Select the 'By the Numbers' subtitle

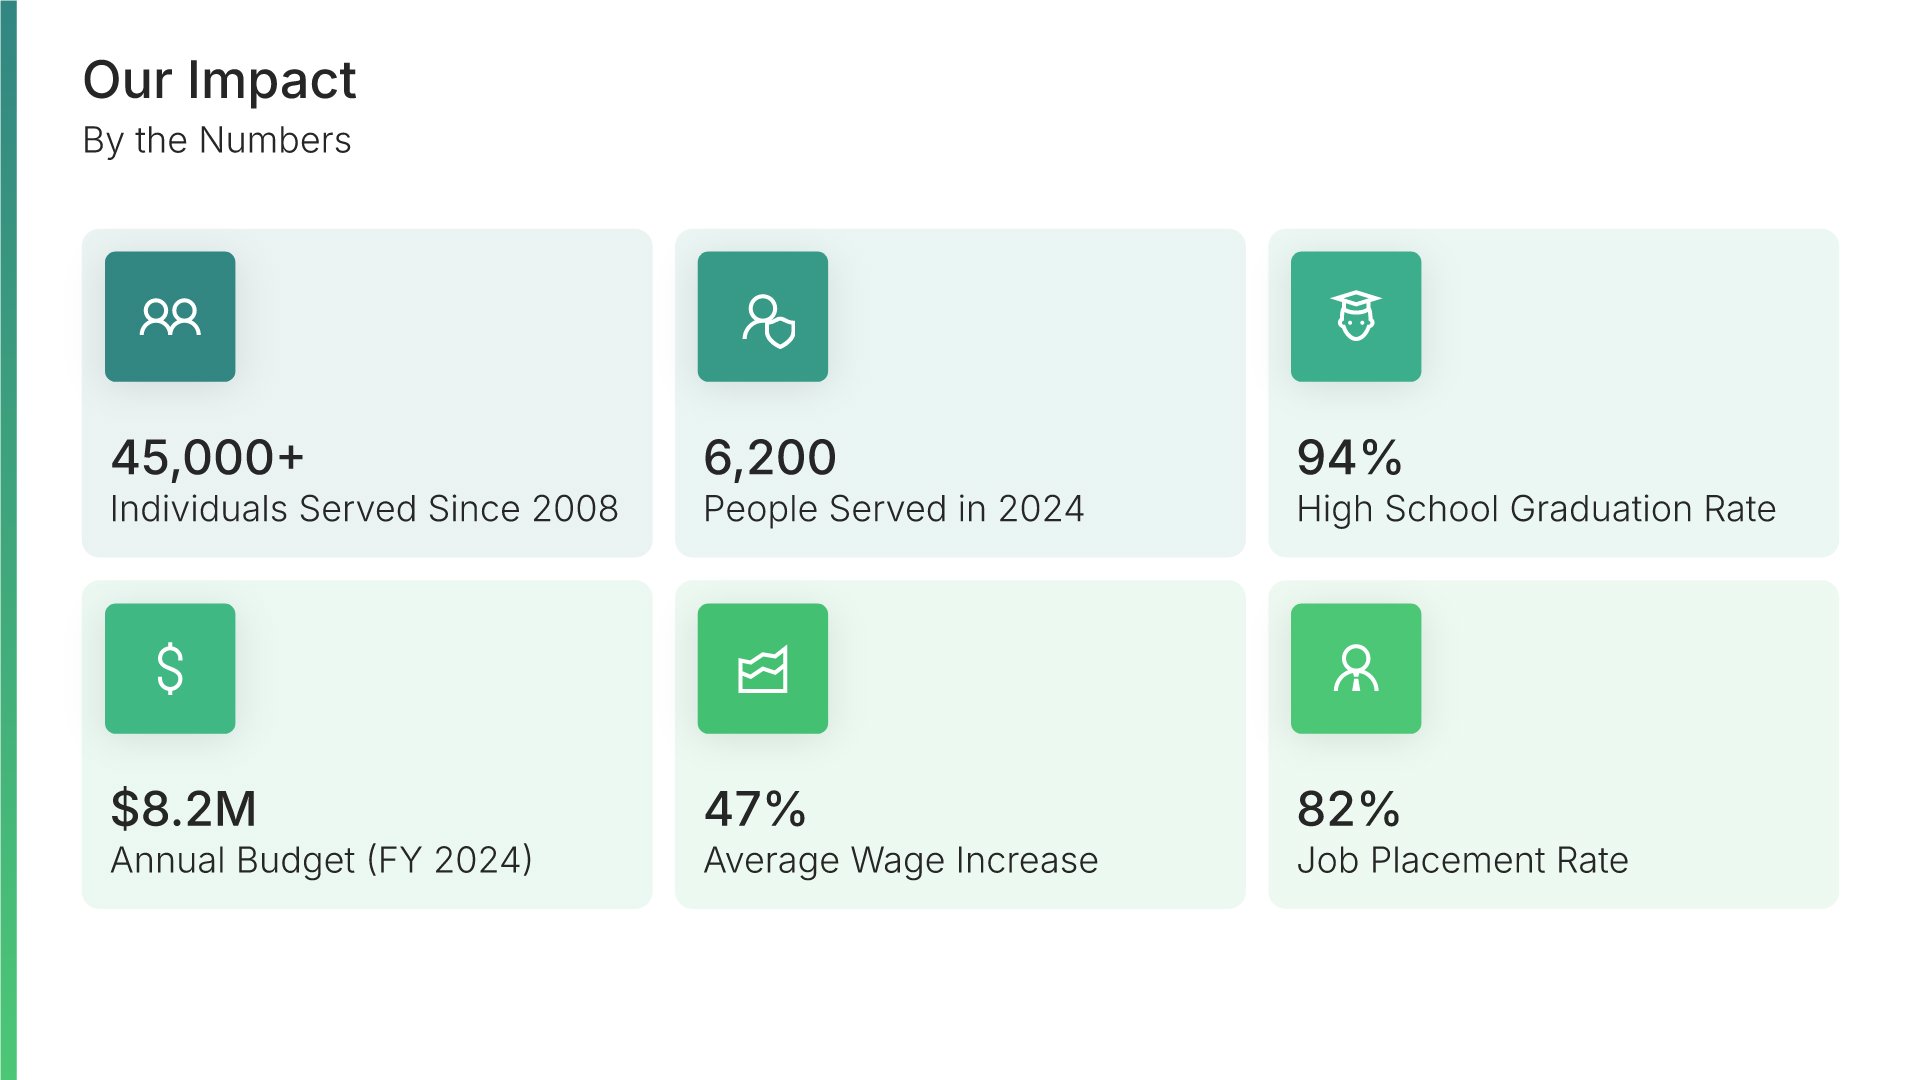[217, 141]
